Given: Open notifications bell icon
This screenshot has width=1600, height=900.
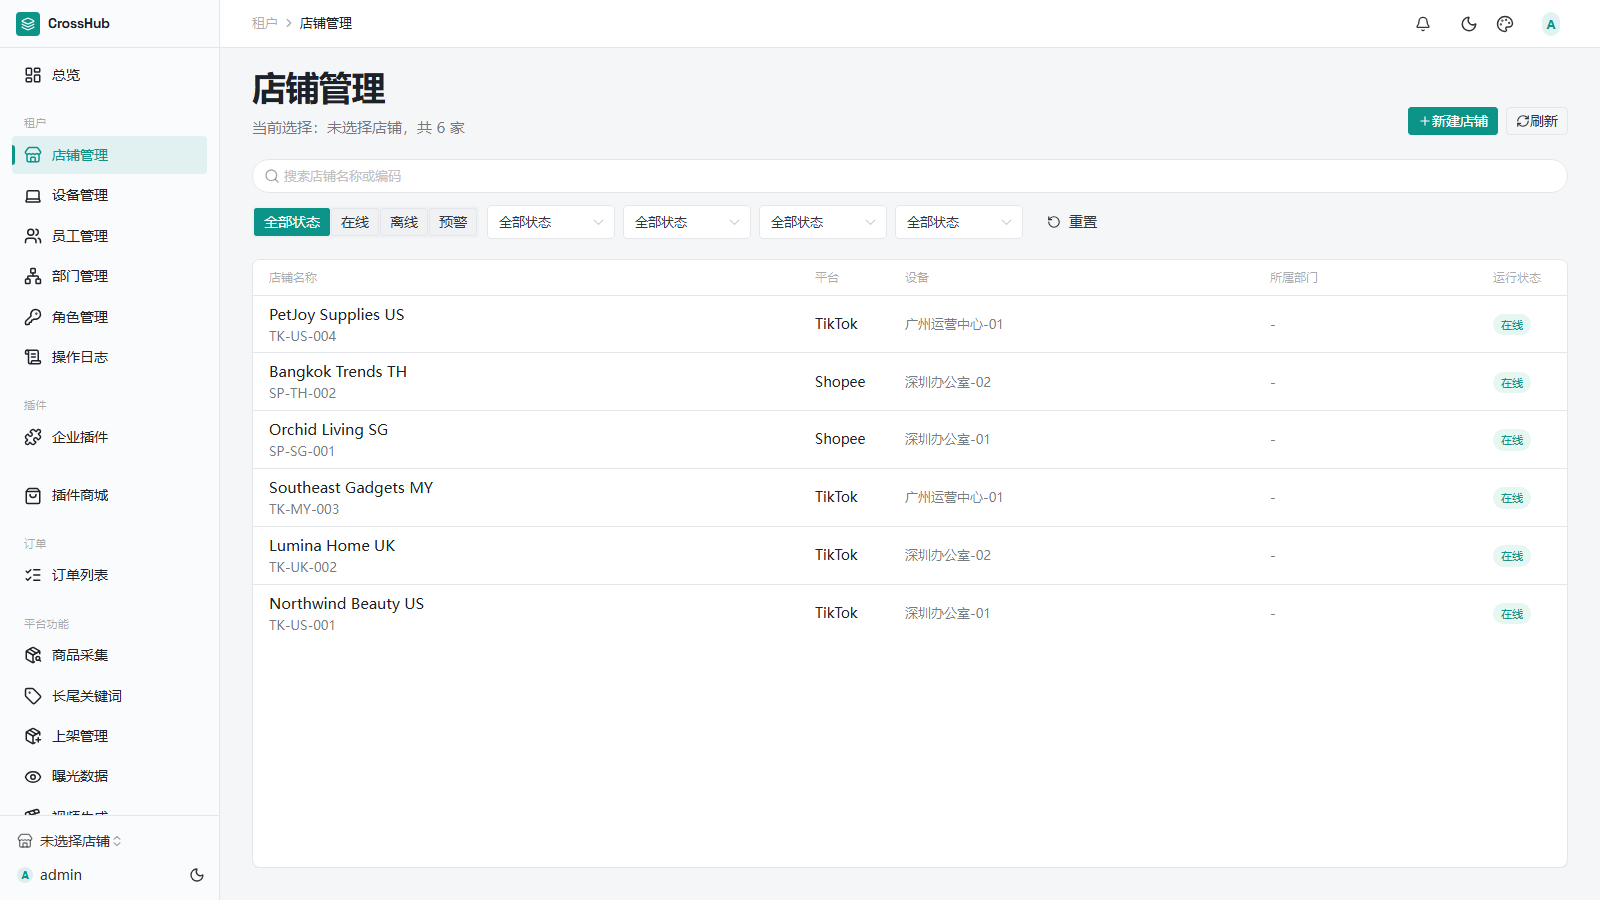Looking at the screenshot, I should (1423, 24).
